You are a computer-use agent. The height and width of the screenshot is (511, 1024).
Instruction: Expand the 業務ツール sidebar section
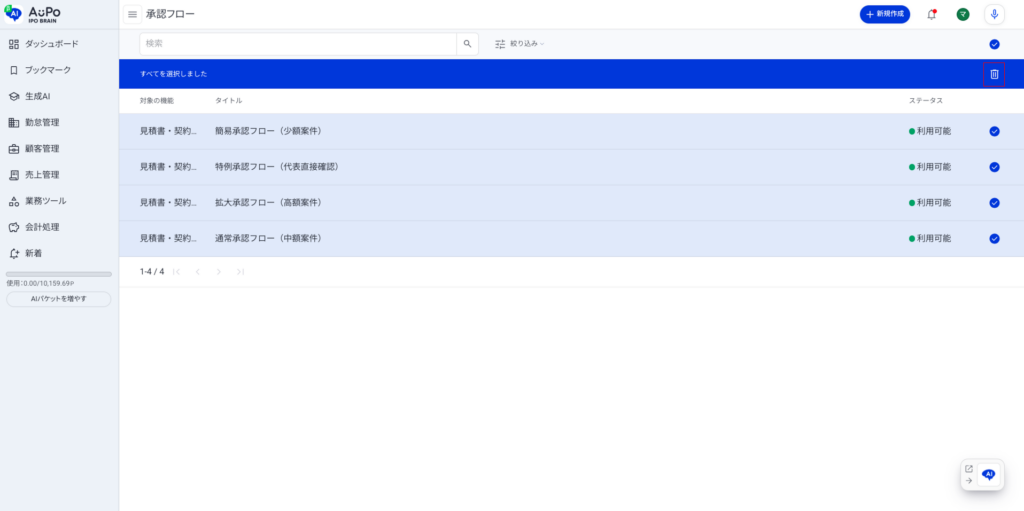click(x=45, y=201)
